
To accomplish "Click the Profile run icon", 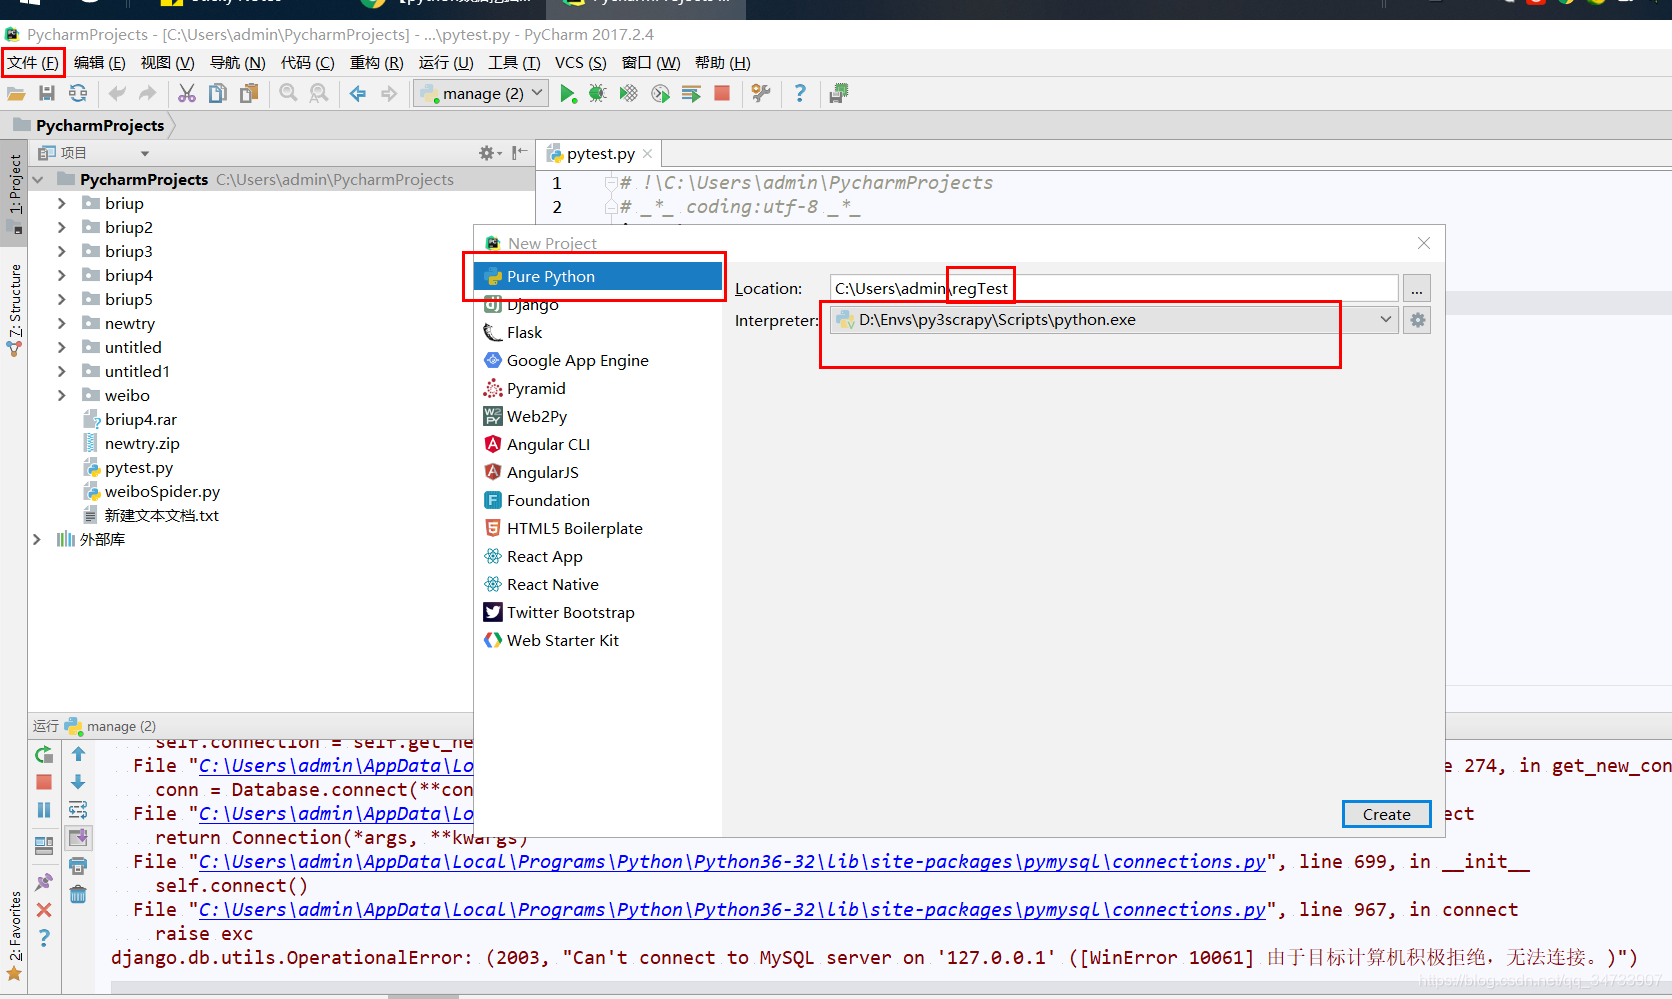I will tap(660, 93).
